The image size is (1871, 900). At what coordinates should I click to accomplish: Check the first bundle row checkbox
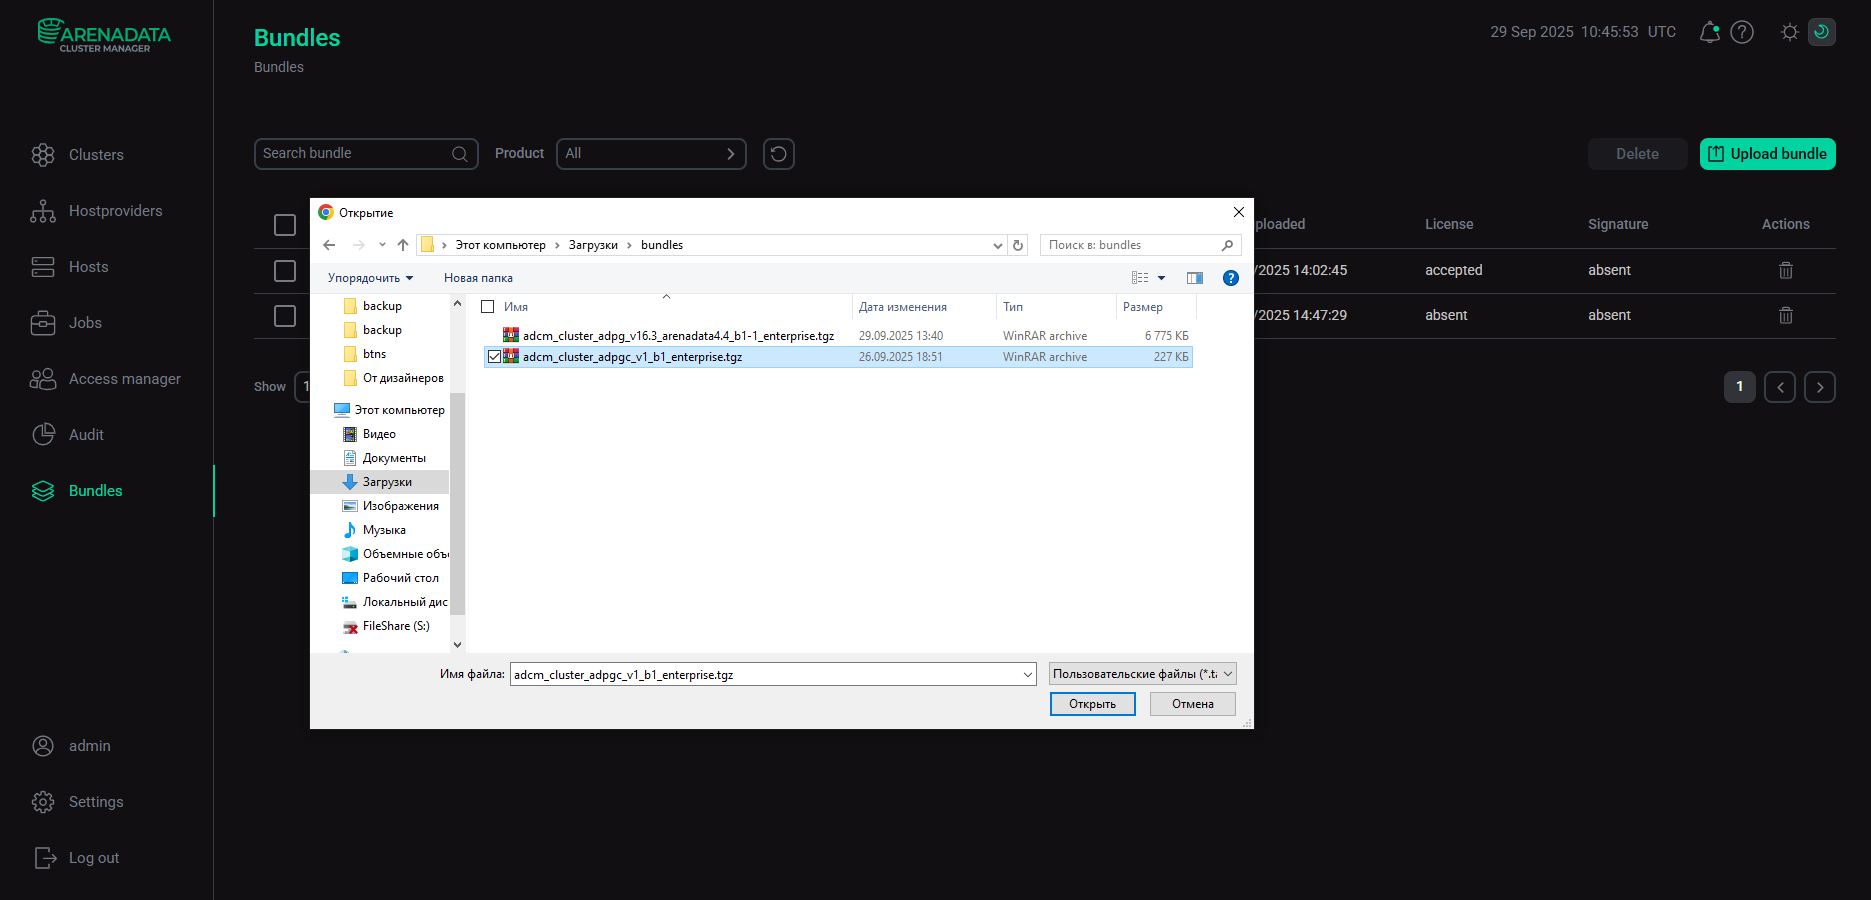[x=285, y=270]
